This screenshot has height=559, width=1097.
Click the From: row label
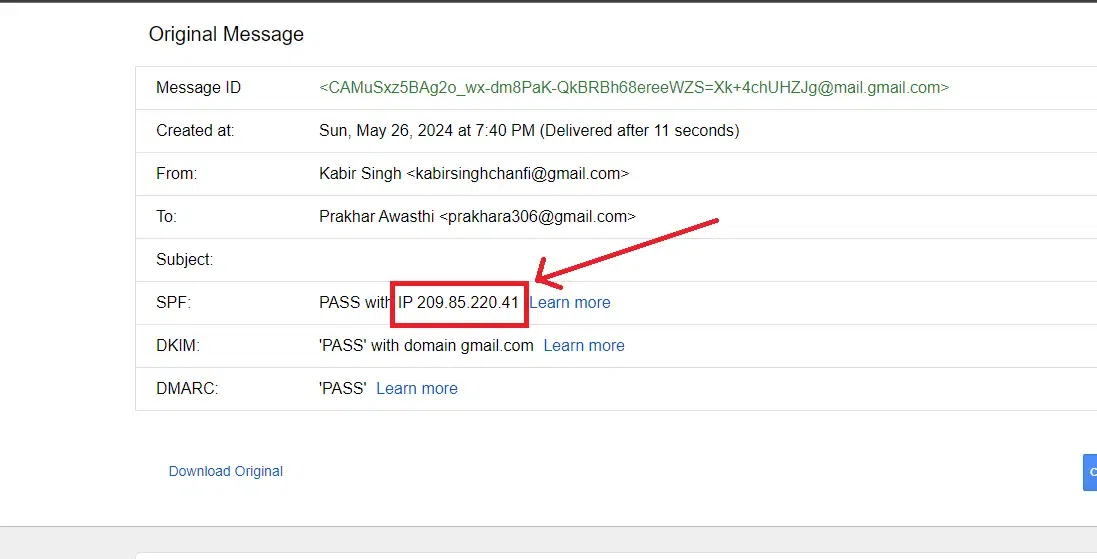176,173
